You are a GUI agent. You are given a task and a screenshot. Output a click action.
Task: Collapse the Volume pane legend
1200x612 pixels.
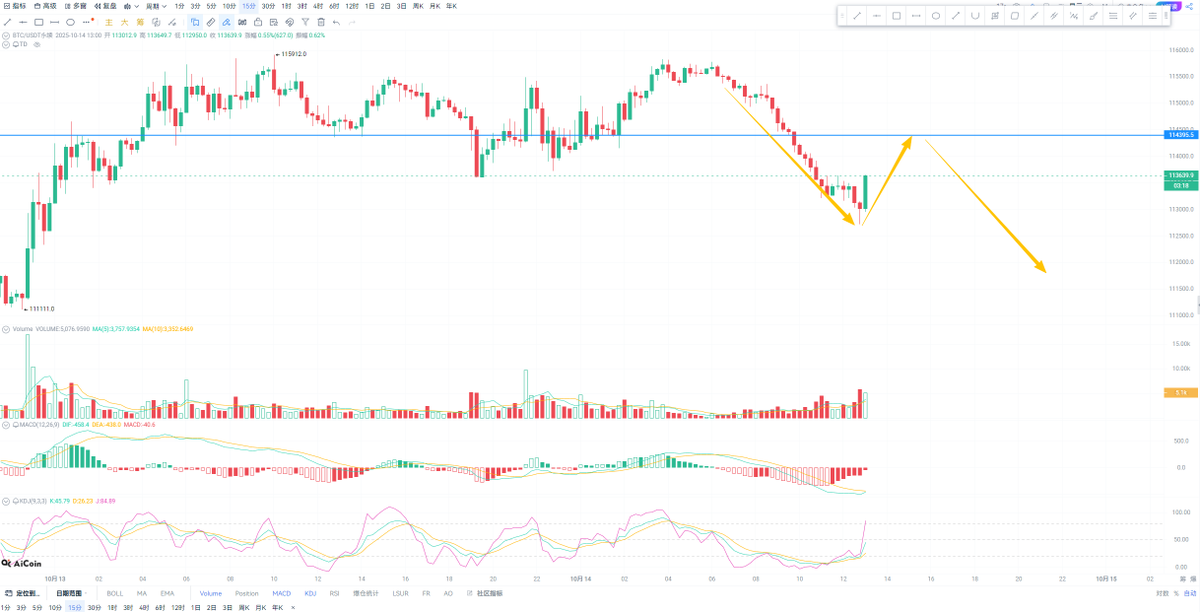[6, 328]
